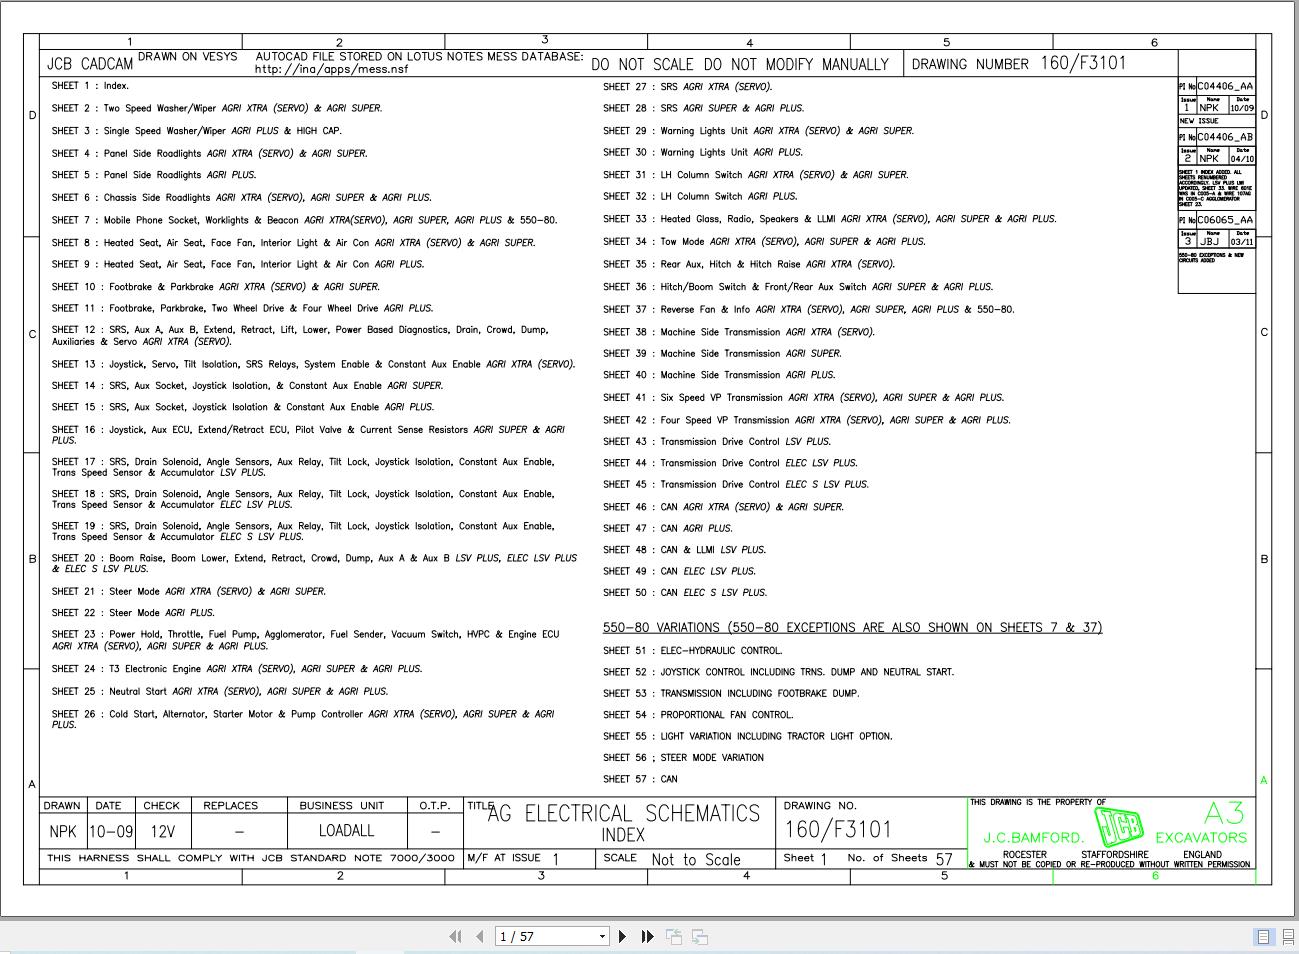
Task: Click the green 'A3' sheet size text
Action: point(1224,814)
